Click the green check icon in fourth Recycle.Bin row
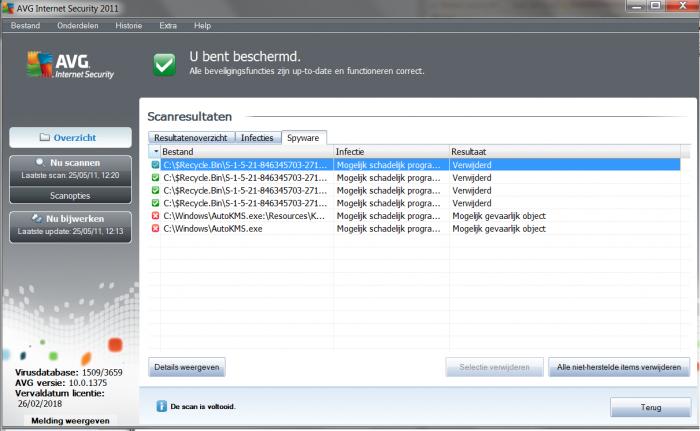 coord(155,203)
